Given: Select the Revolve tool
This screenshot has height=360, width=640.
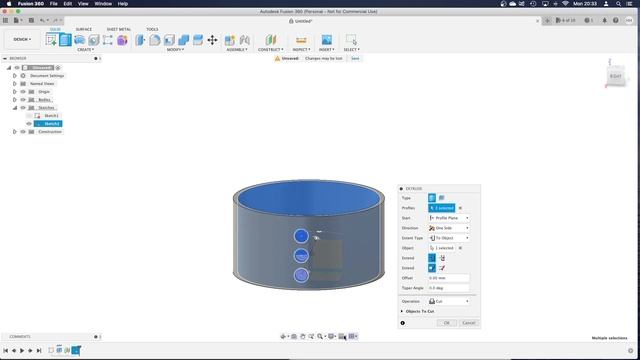Looking at the screenshot, I should pos(80,40).
